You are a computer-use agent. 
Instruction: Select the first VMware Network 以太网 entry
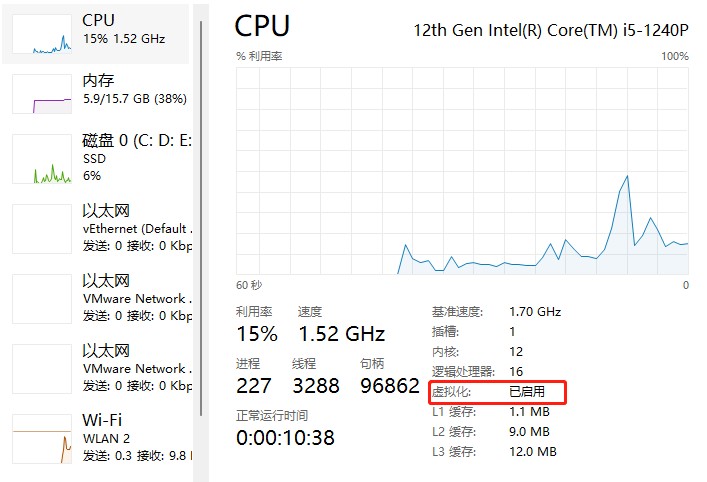[x=96, y=298]
